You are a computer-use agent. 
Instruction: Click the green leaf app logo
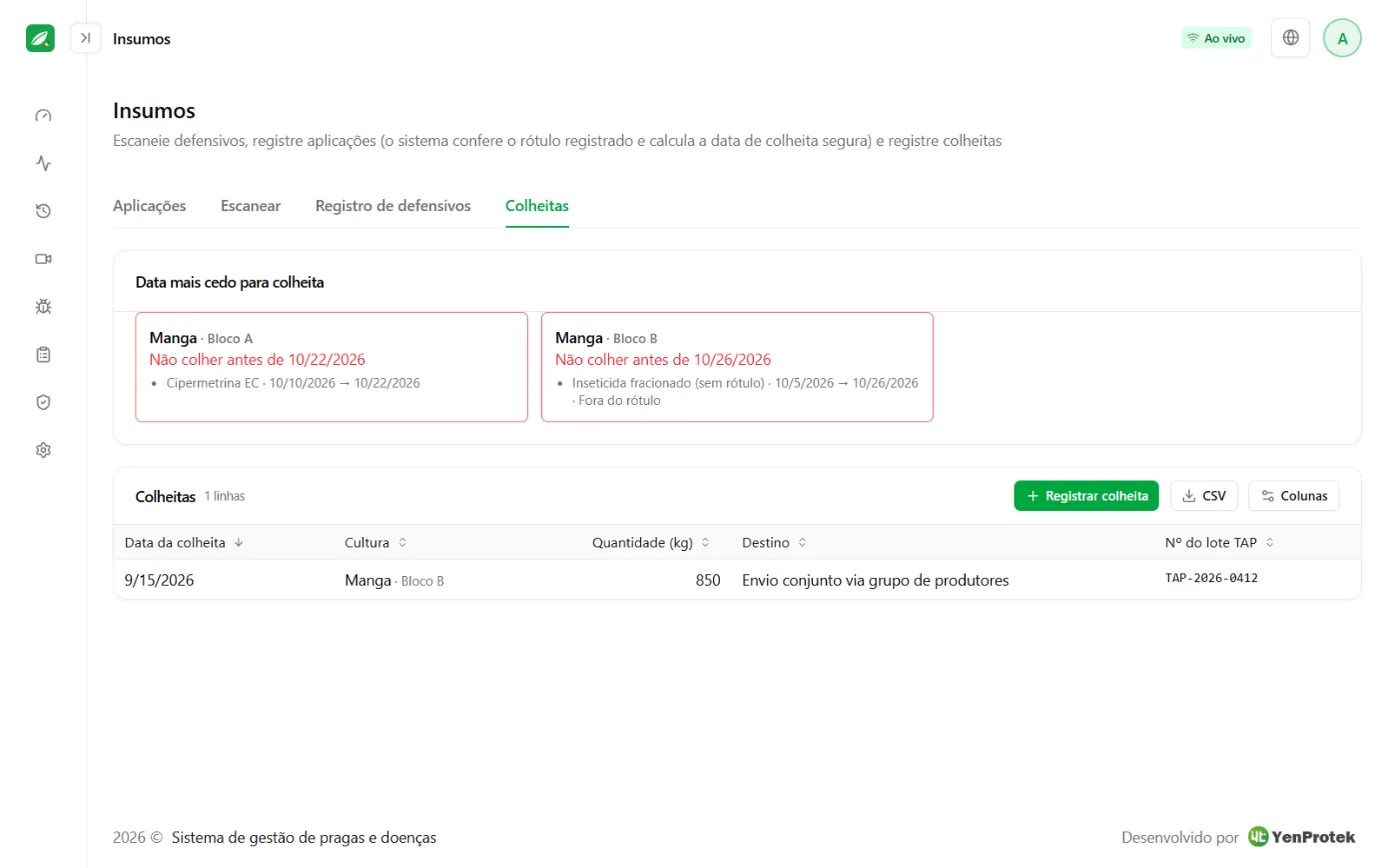tap(40, 38)
